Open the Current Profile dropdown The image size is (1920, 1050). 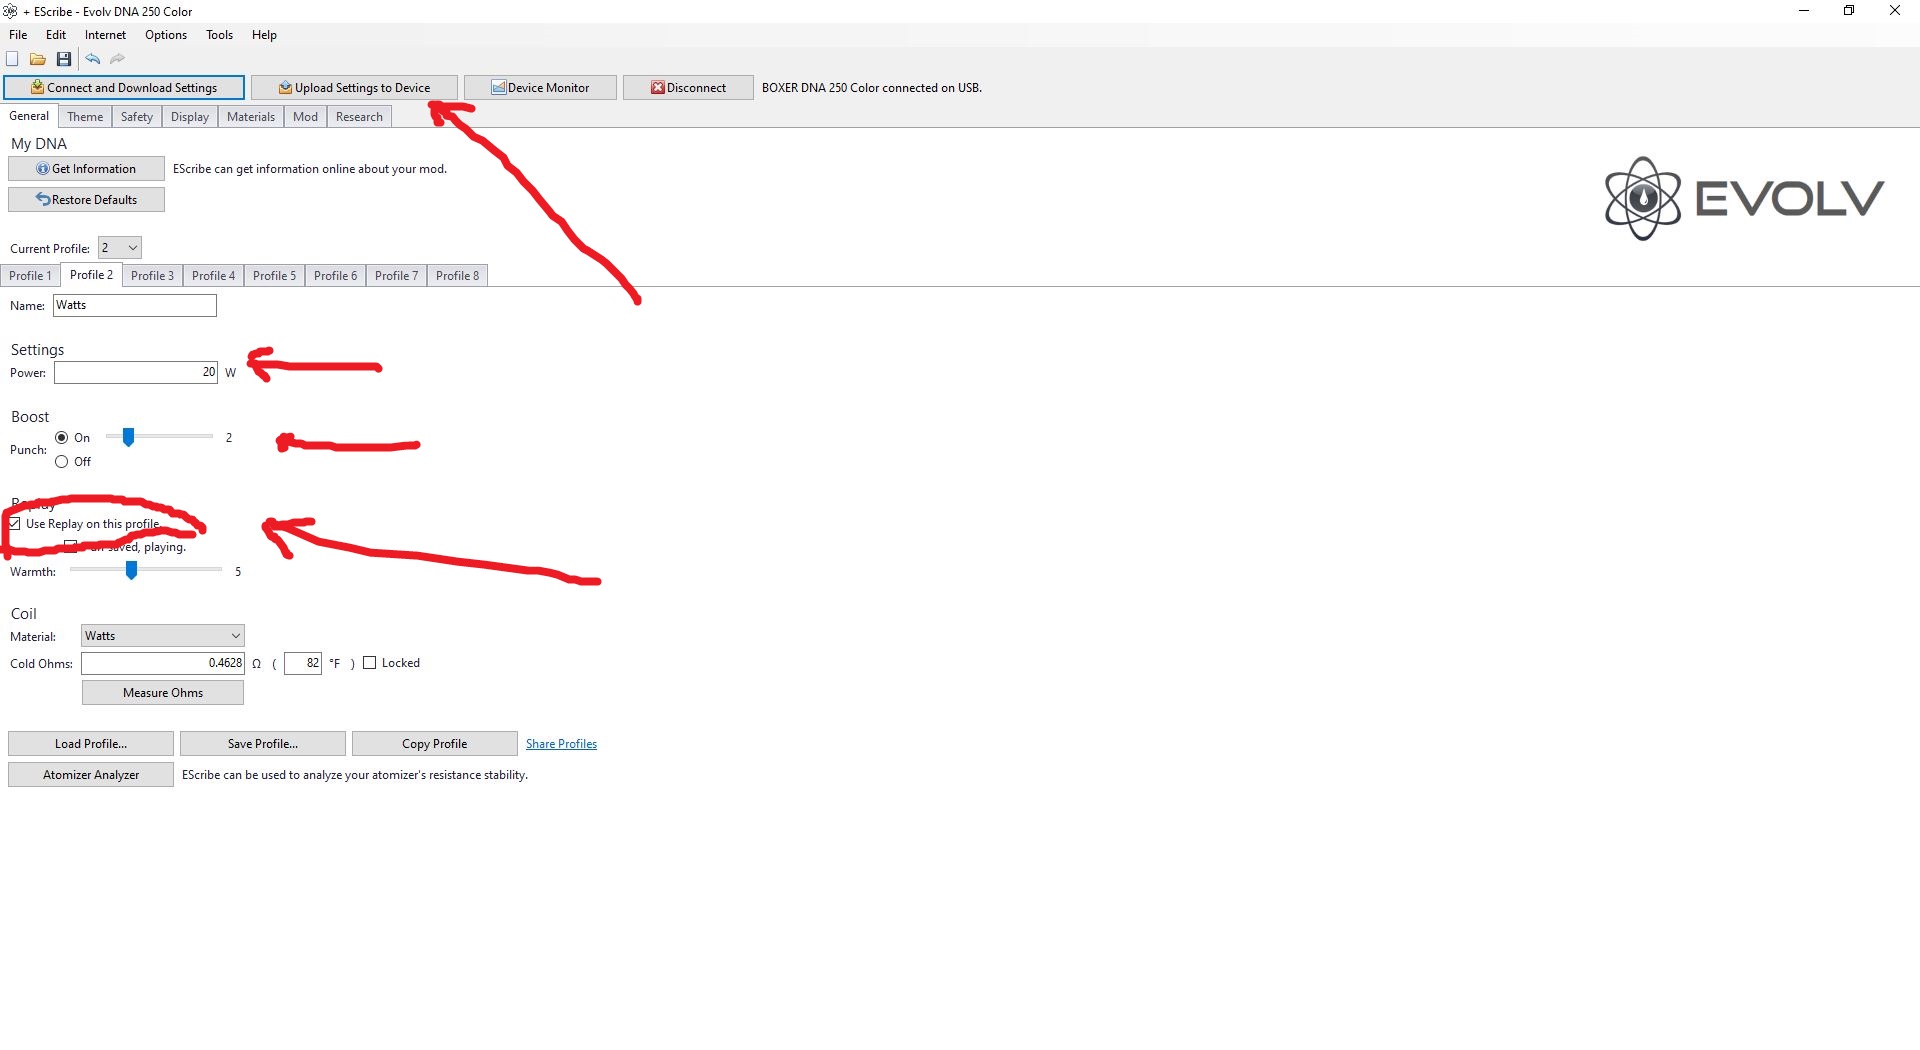pos(120,248)
